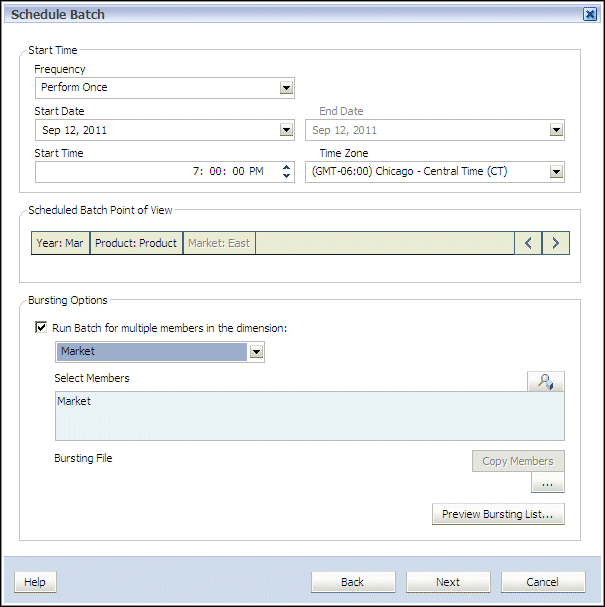Close the Schedule Batch dialog
Viewport: 605px width, 607px height.
point(590,14)
